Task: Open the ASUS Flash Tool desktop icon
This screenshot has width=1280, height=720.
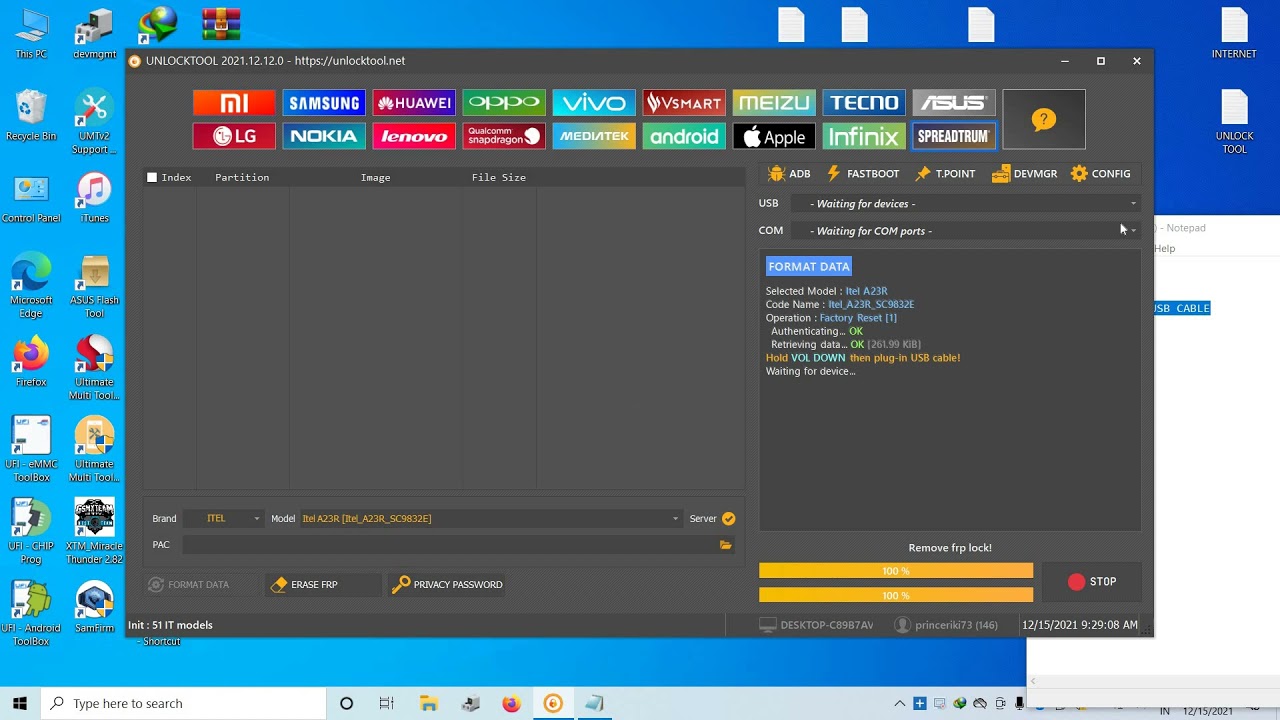Action: click(x=94, y=287)
